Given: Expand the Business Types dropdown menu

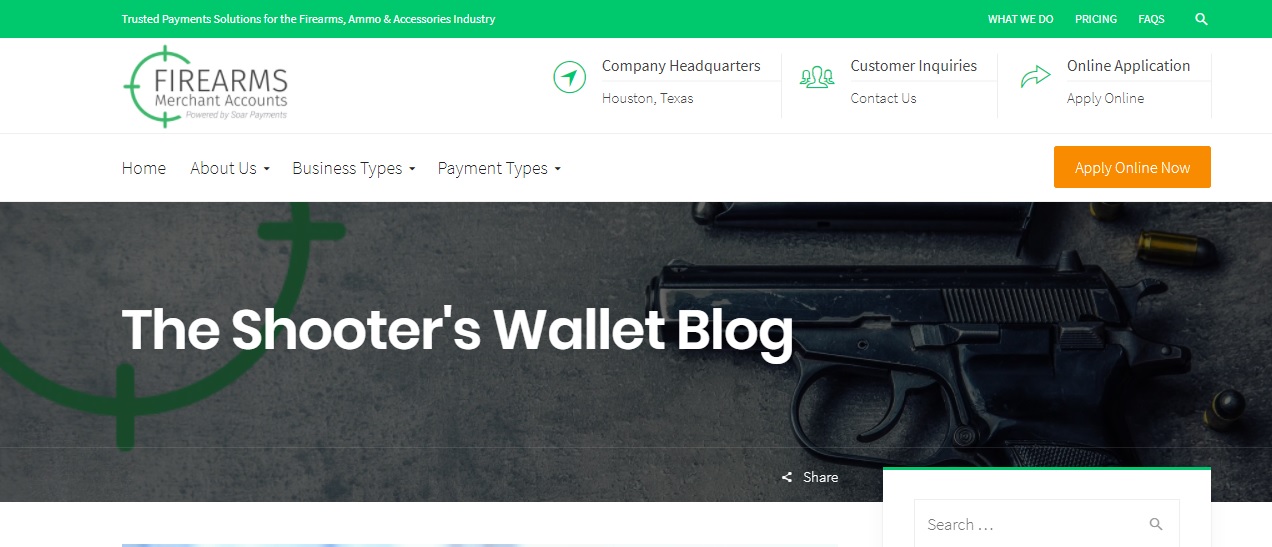Looking at the screenshot, I should 354,168.
